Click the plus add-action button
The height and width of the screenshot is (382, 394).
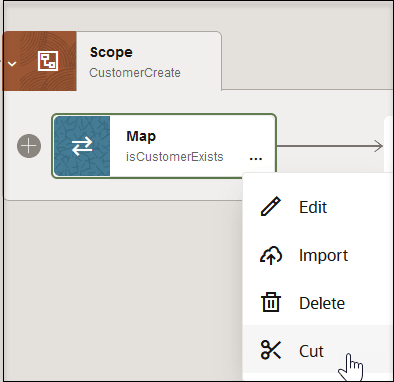coord(29,146)
